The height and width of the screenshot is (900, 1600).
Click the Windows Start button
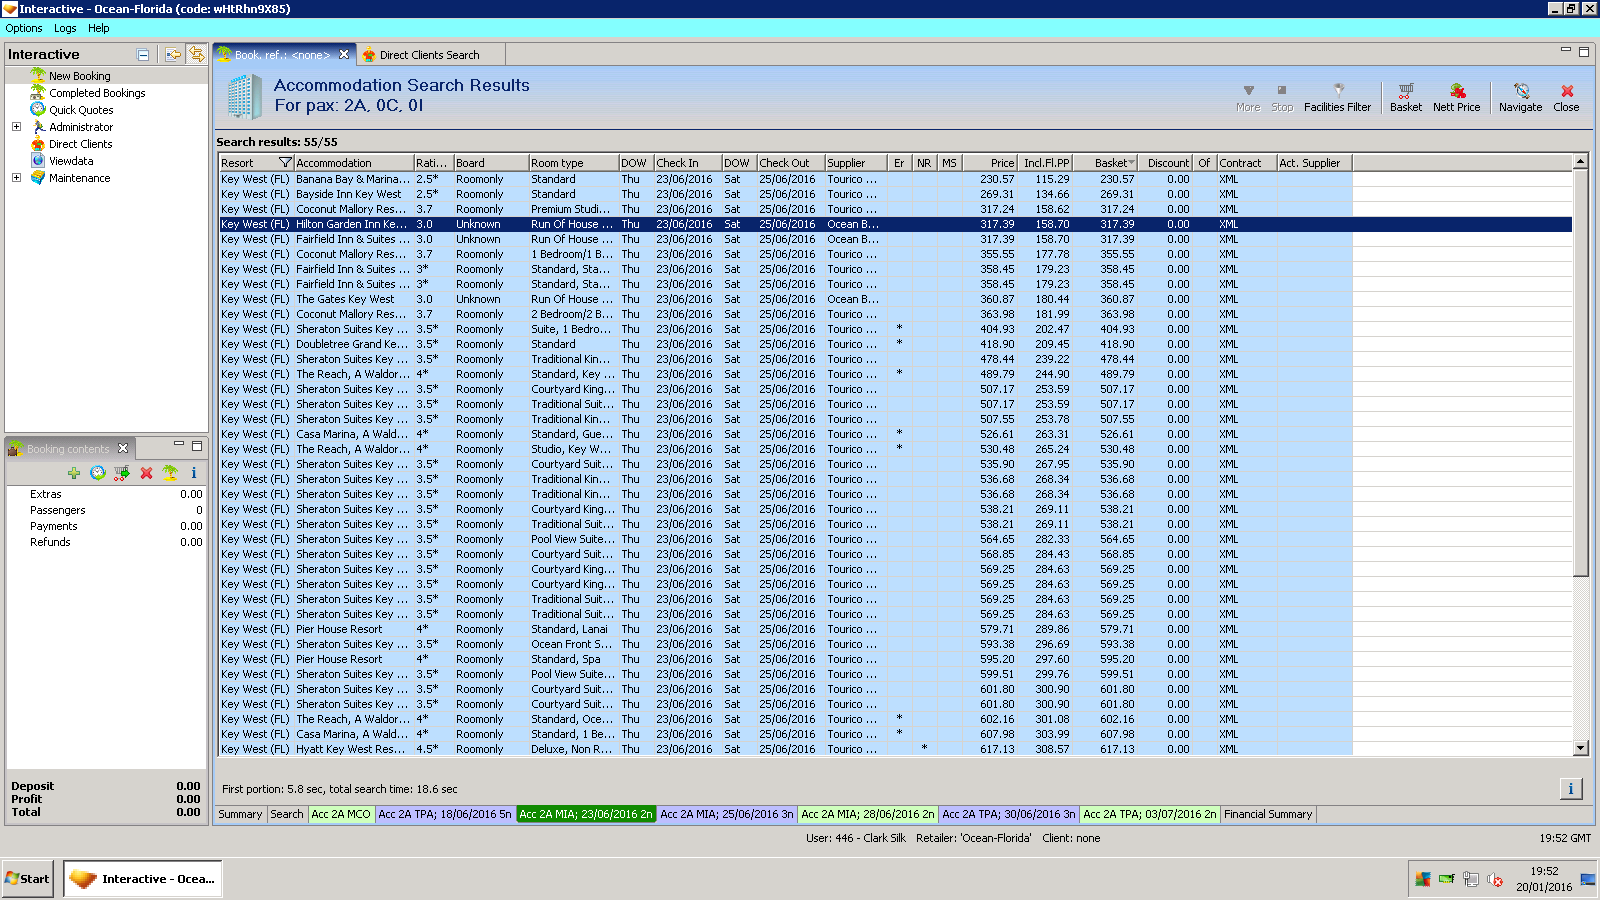28,879
